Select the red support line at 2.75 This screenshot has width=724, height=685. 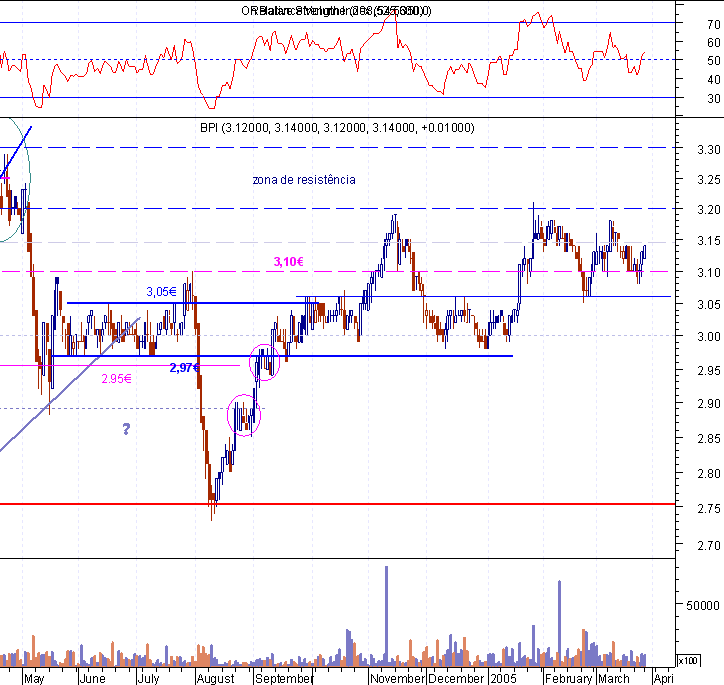338,504
